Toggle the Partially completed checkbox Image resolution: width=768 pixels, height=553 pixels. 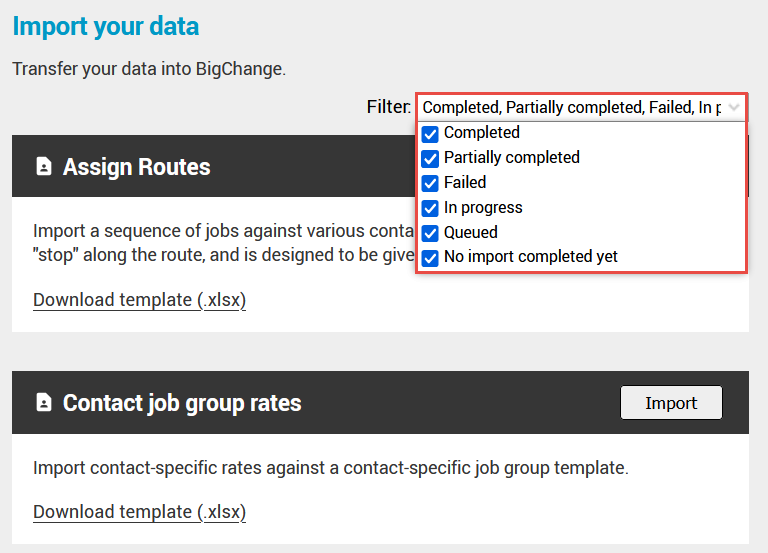point(430,158)
